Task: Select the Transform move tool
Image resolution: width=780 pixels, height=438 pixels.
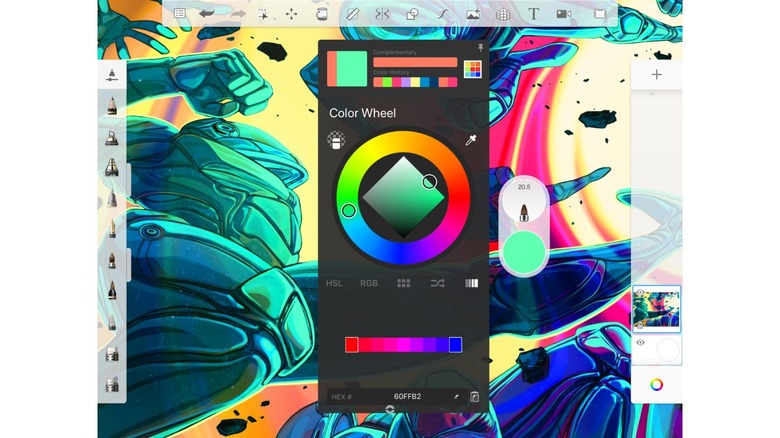Action: (291, 14)
